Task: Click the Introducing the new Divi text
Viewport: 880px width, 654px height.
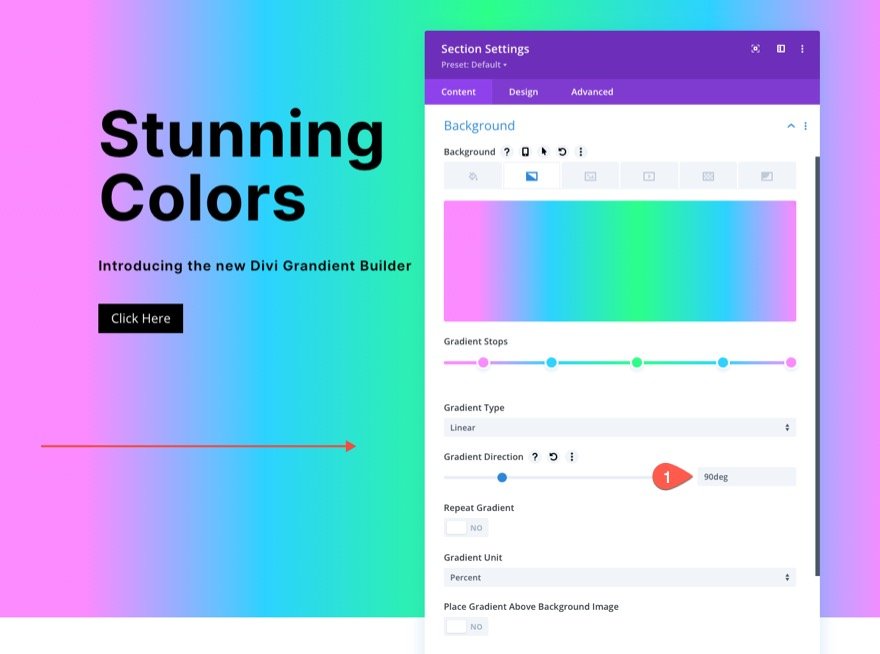Action: pos(255,266)
